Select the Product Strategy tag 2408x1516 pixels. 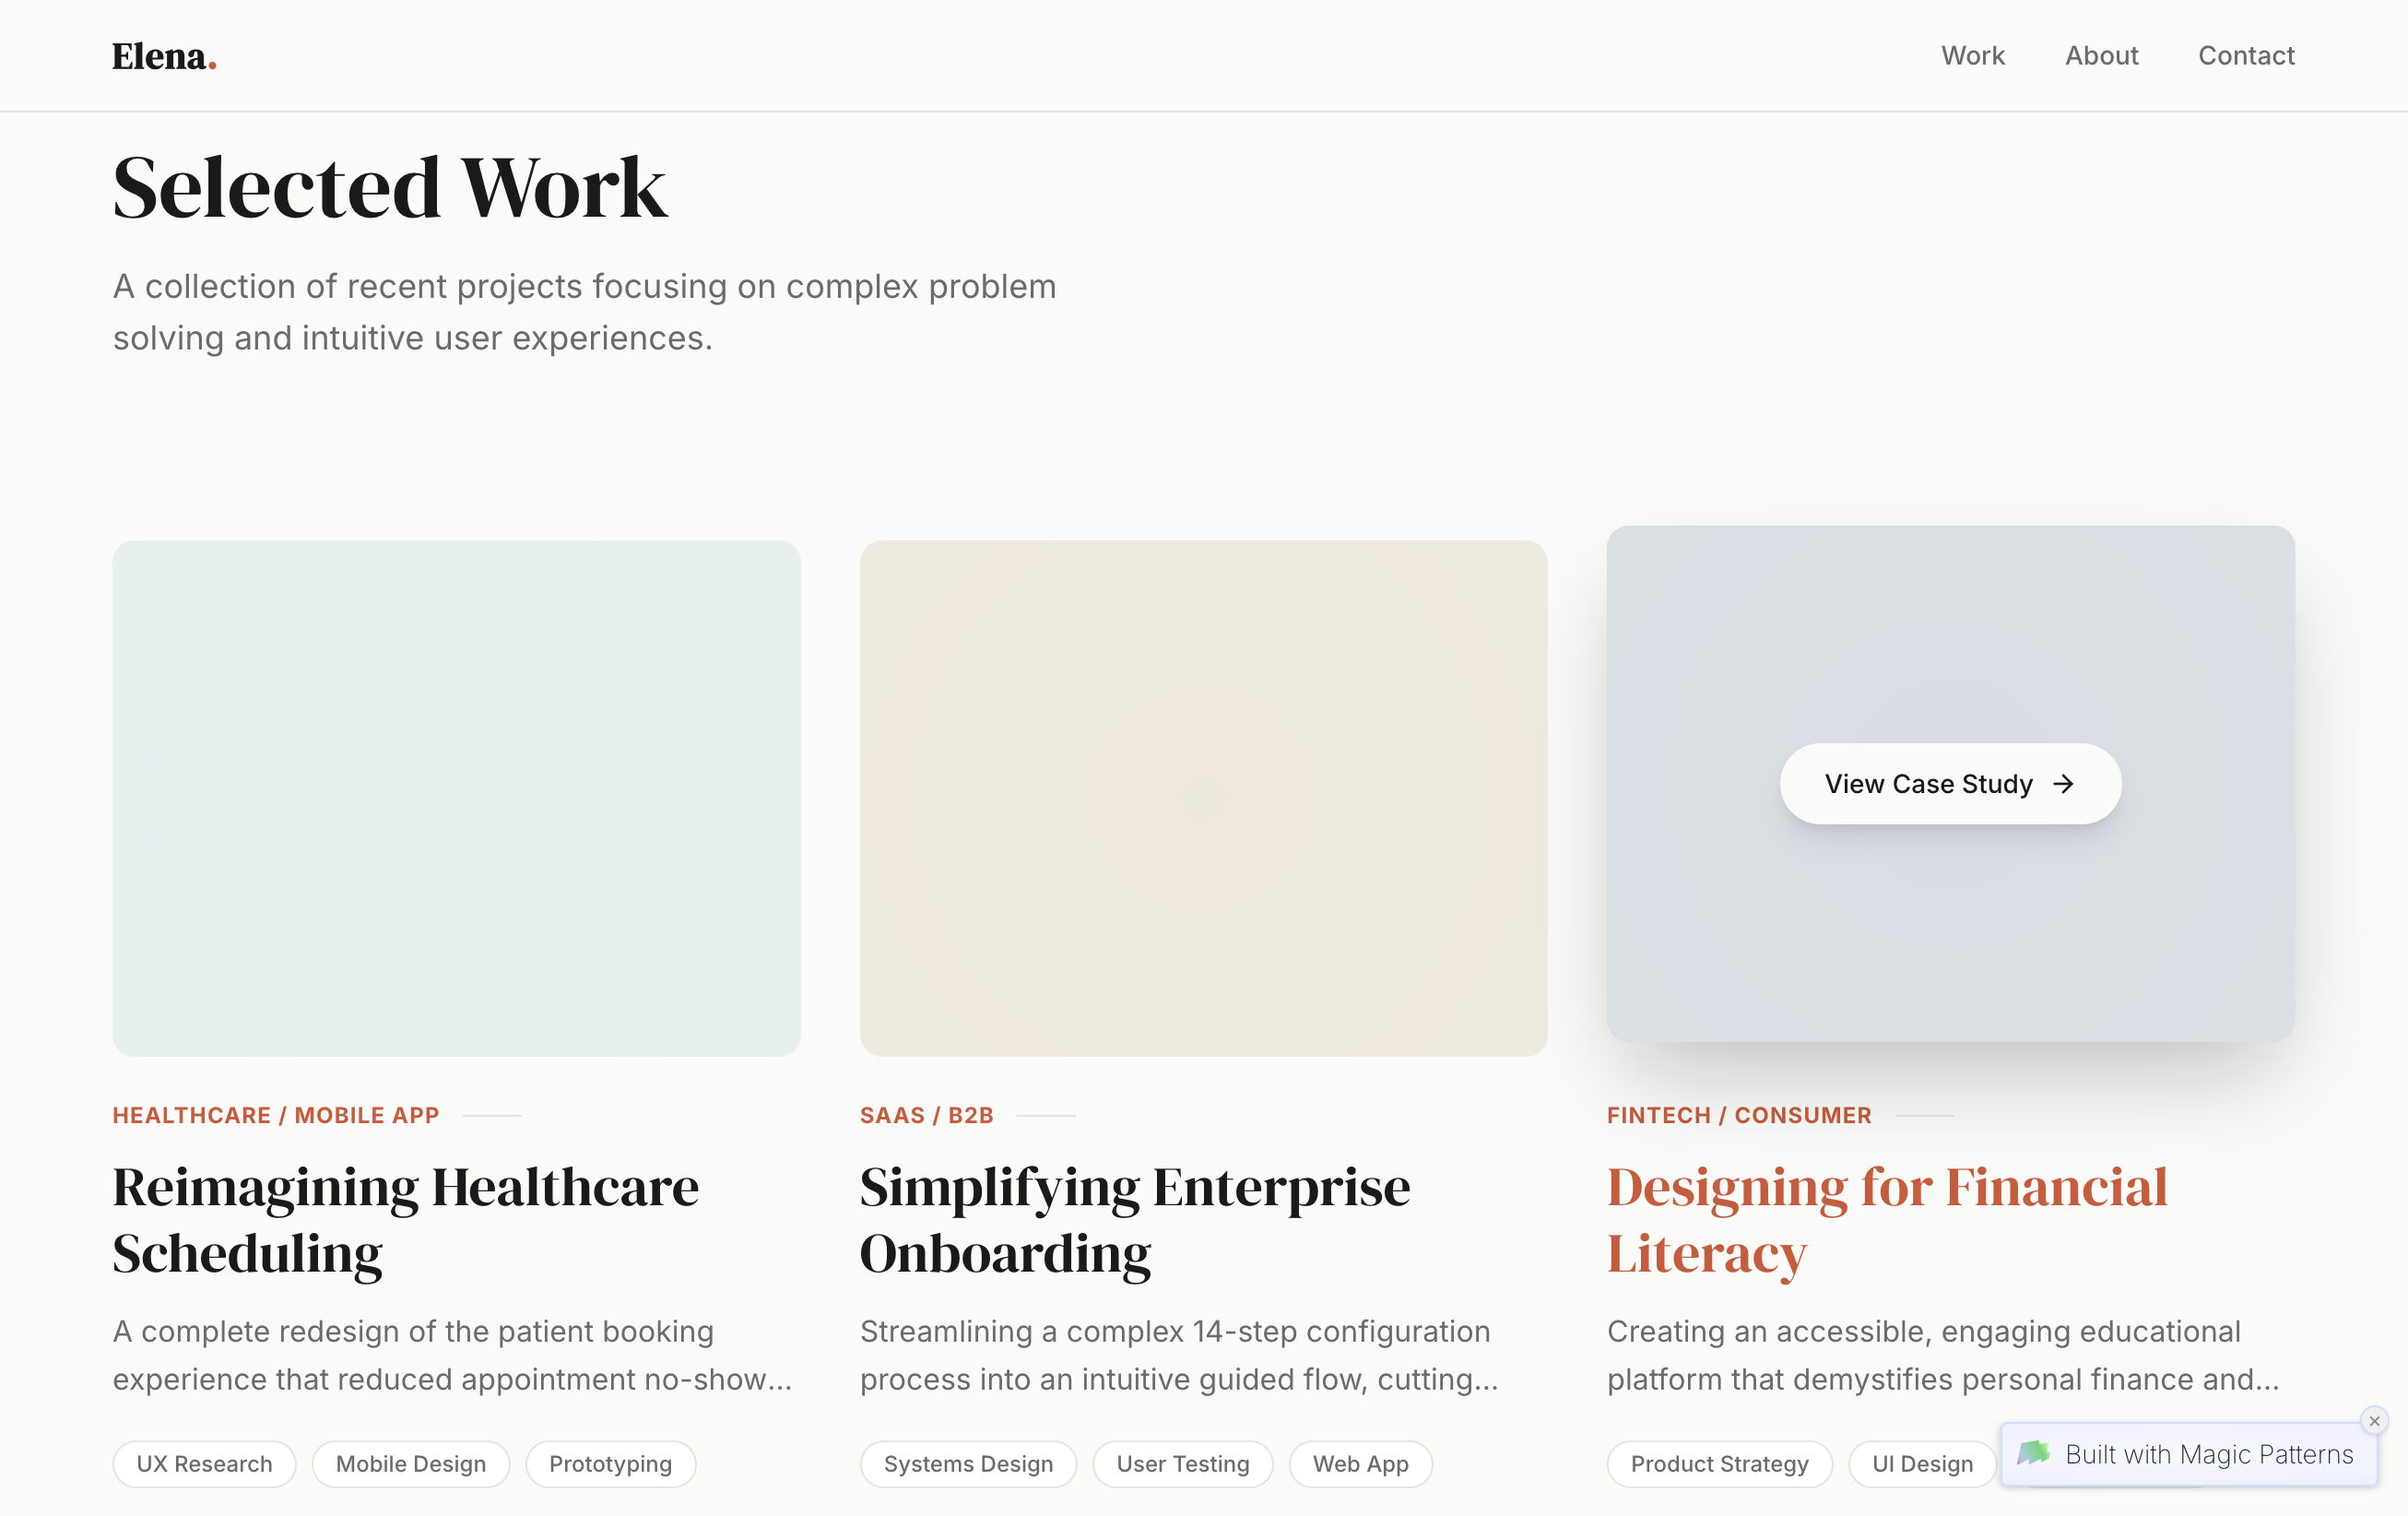tap(1718, 1464)
